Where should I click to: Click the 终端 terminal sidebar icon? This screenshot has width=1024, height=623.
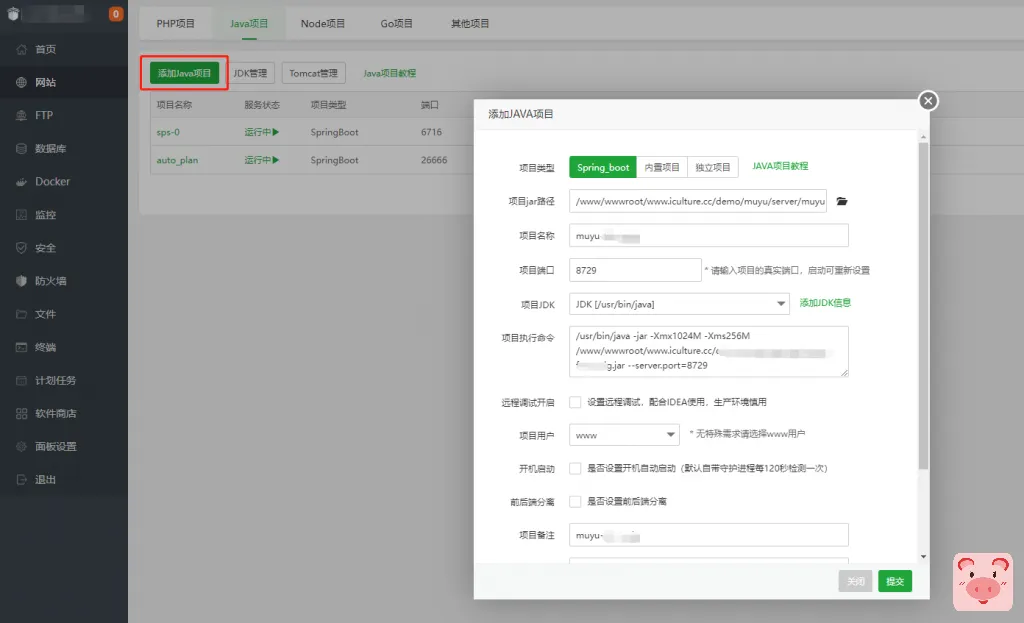pos(22,347)
